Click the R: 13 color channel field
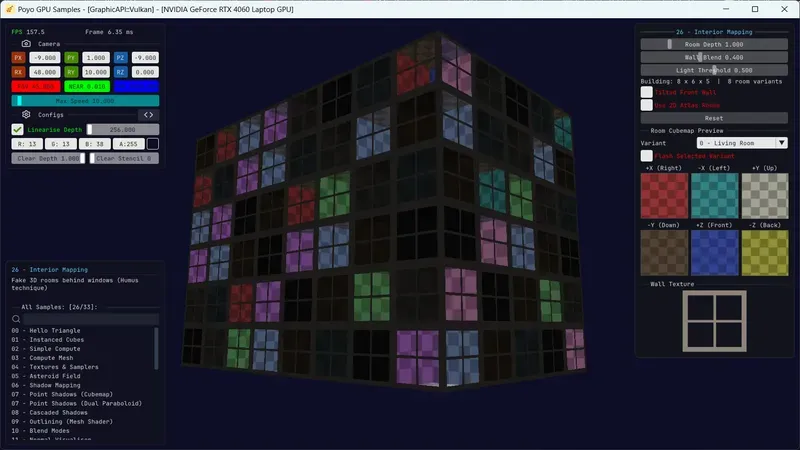Screen dimensions: 800x450 pyautogui.click(x=27, y=144)
